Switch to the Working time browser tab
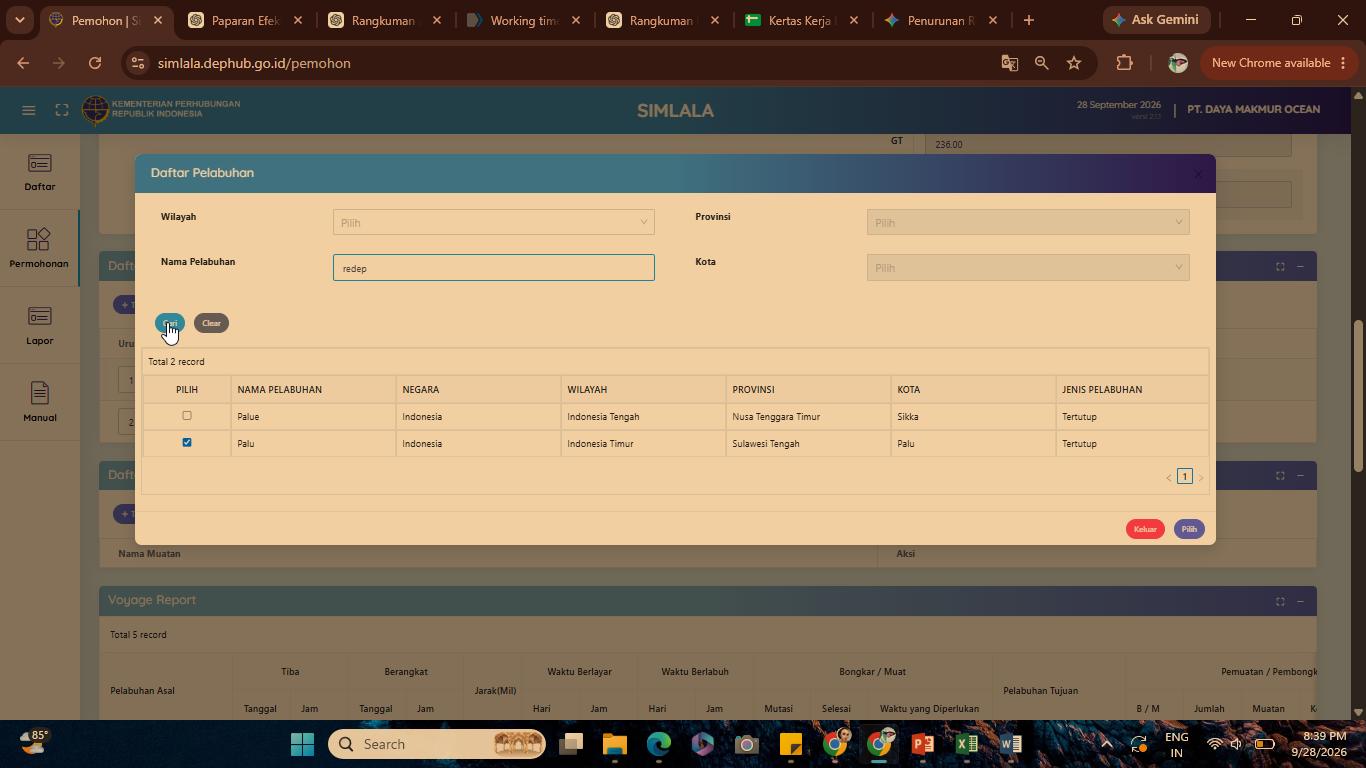The width and height of the screenshot is (1366, 768). [523, 20]
